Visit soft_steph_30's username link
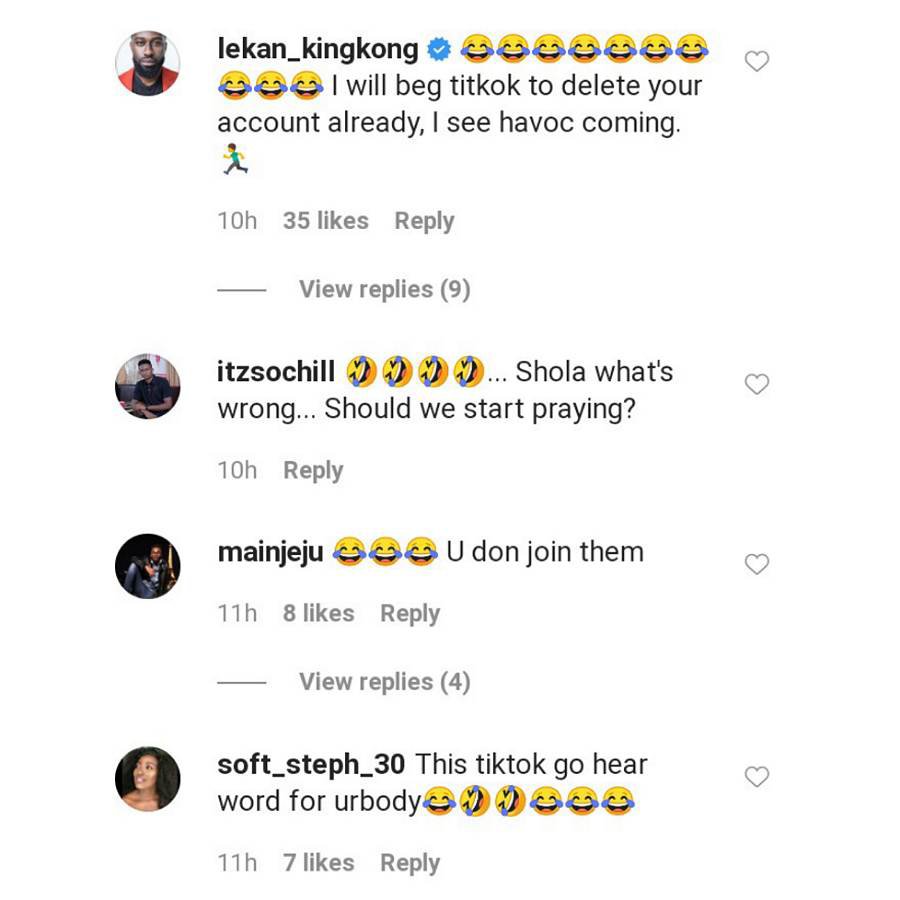Image resolution: width=900 pixels, height=900 pixels. tap(311, 764)
